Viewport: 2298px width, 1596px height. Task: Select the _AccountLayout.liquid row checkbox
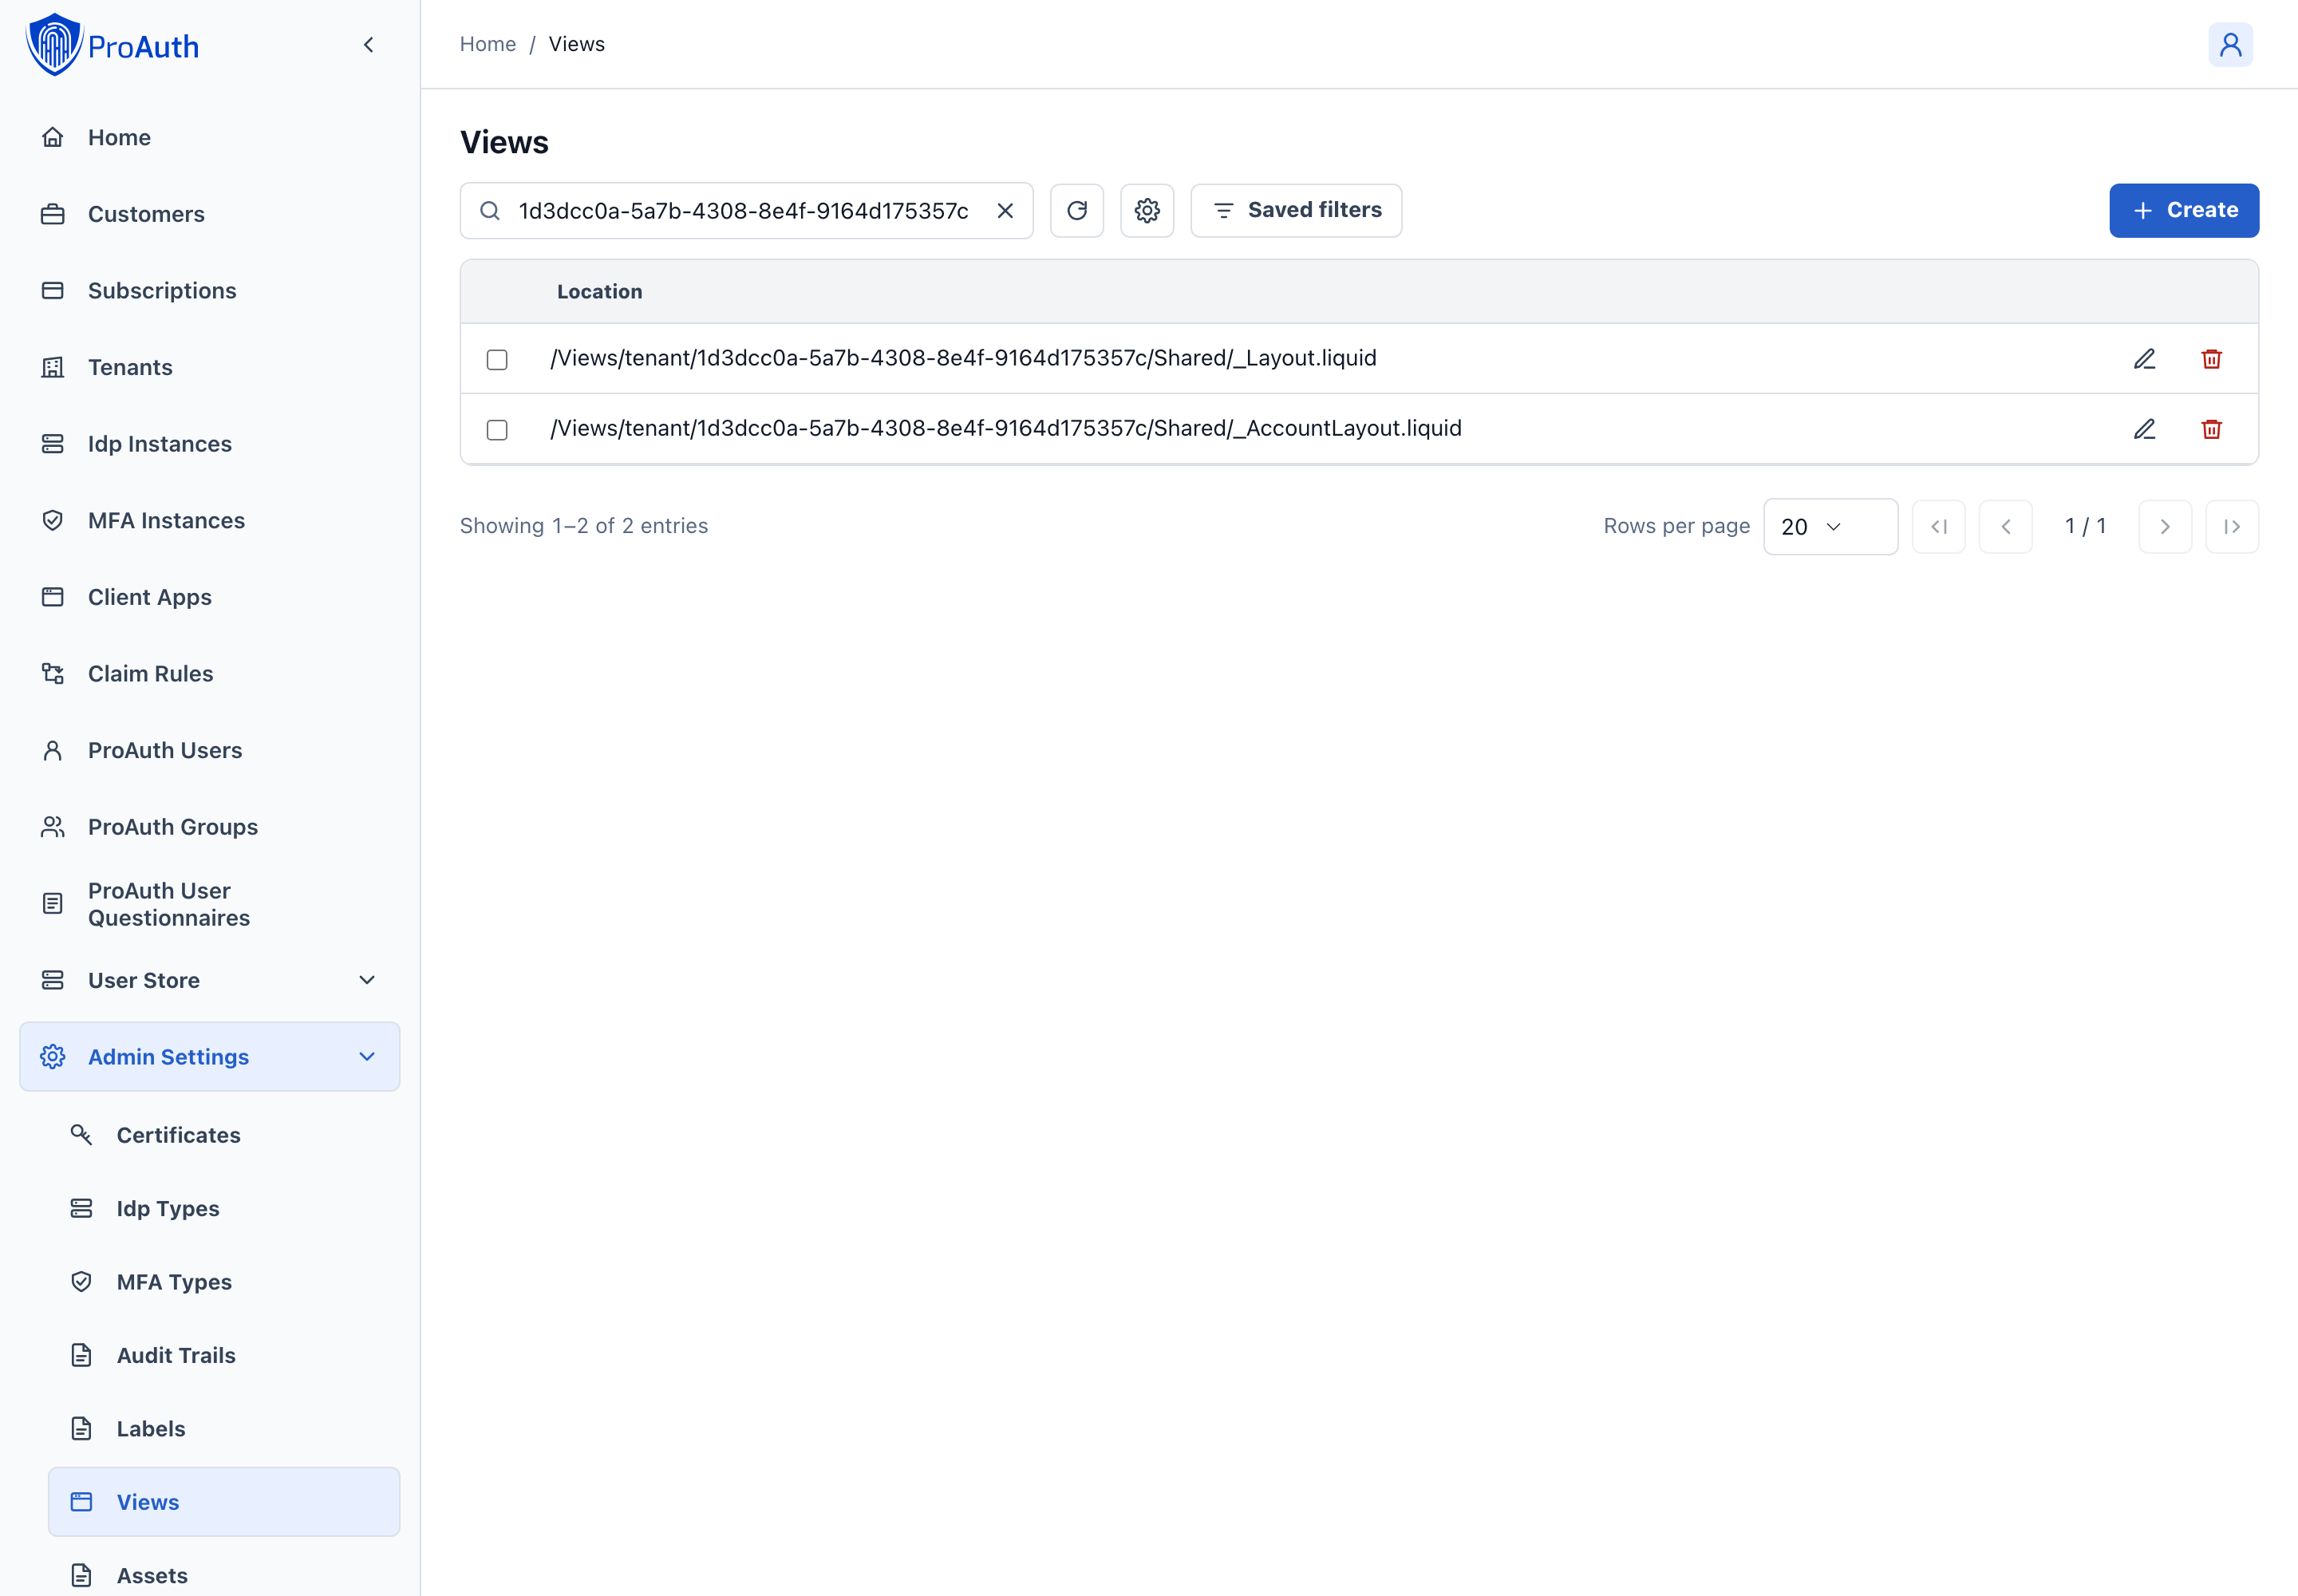(x=497, y=430)
